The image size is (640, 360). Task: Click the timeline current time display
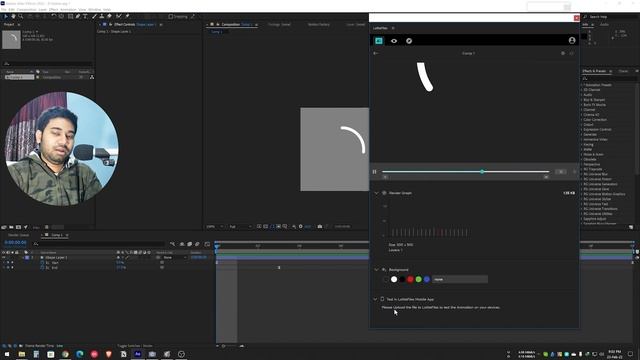pyautogui.click(x=16, y=242)
